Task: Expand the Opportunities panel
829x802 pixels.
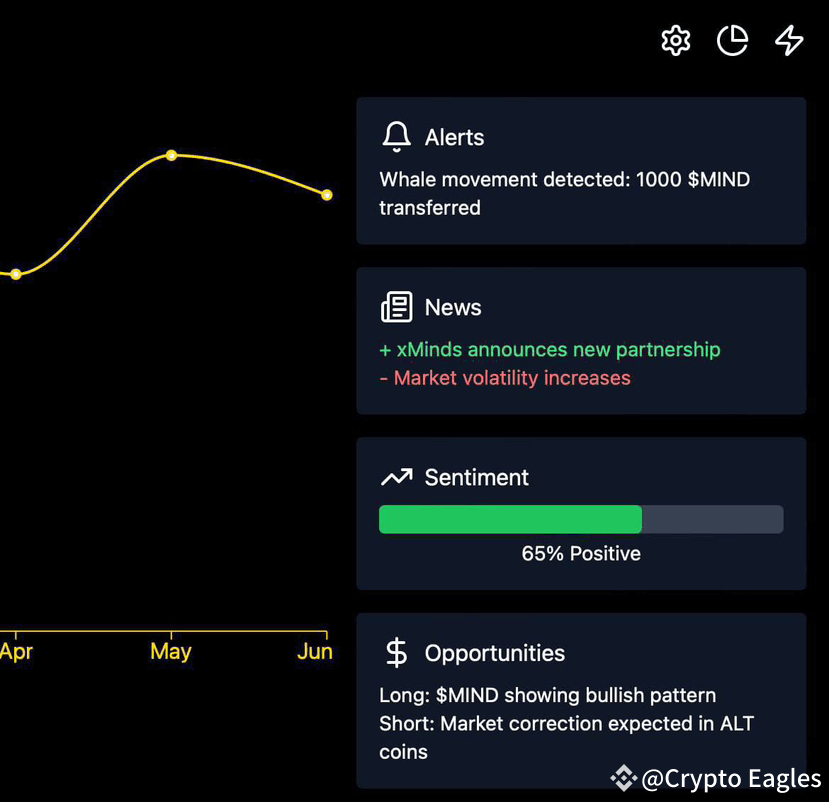Action: (496, 652)
